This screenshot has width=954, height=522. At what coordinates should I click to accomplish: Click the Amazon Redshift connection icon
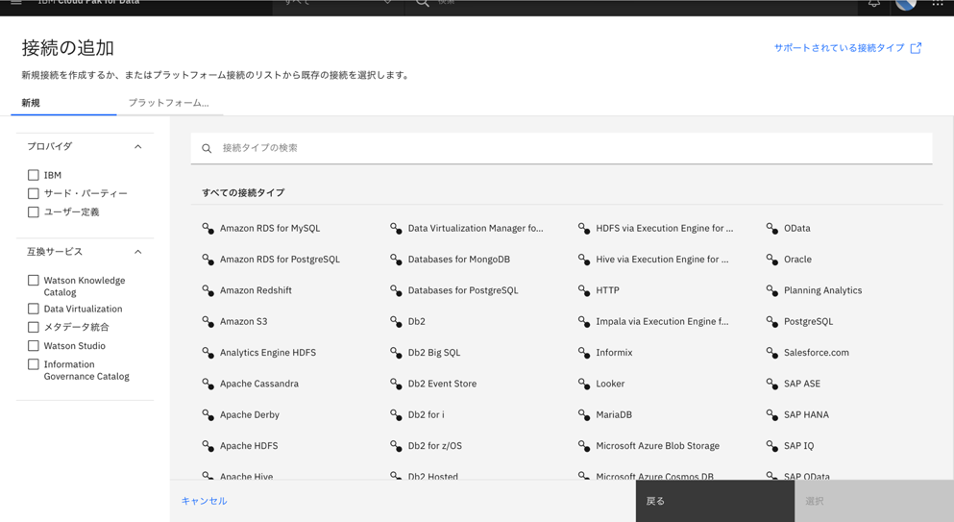click(x=208, y=290)
